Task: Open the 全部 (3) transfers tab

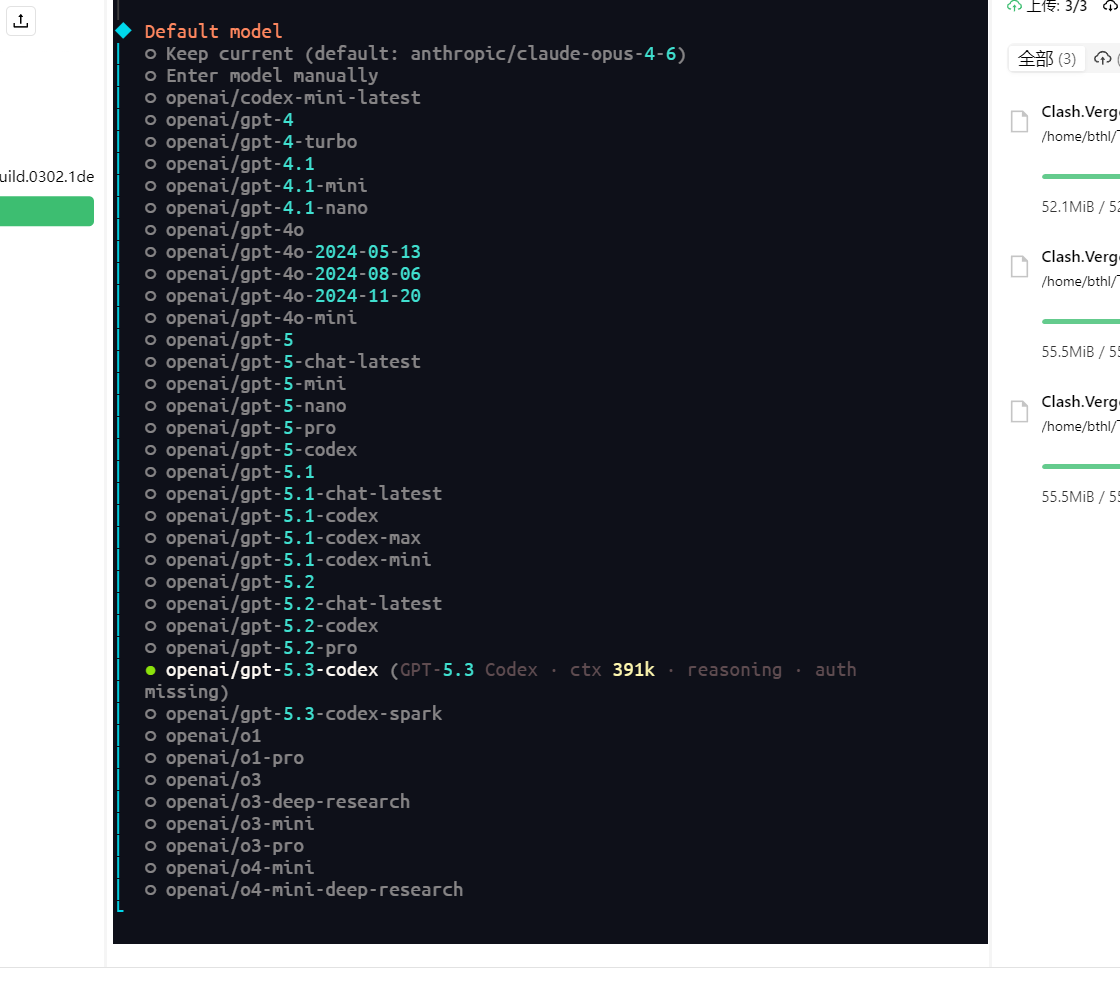Action: (1046, 59)
